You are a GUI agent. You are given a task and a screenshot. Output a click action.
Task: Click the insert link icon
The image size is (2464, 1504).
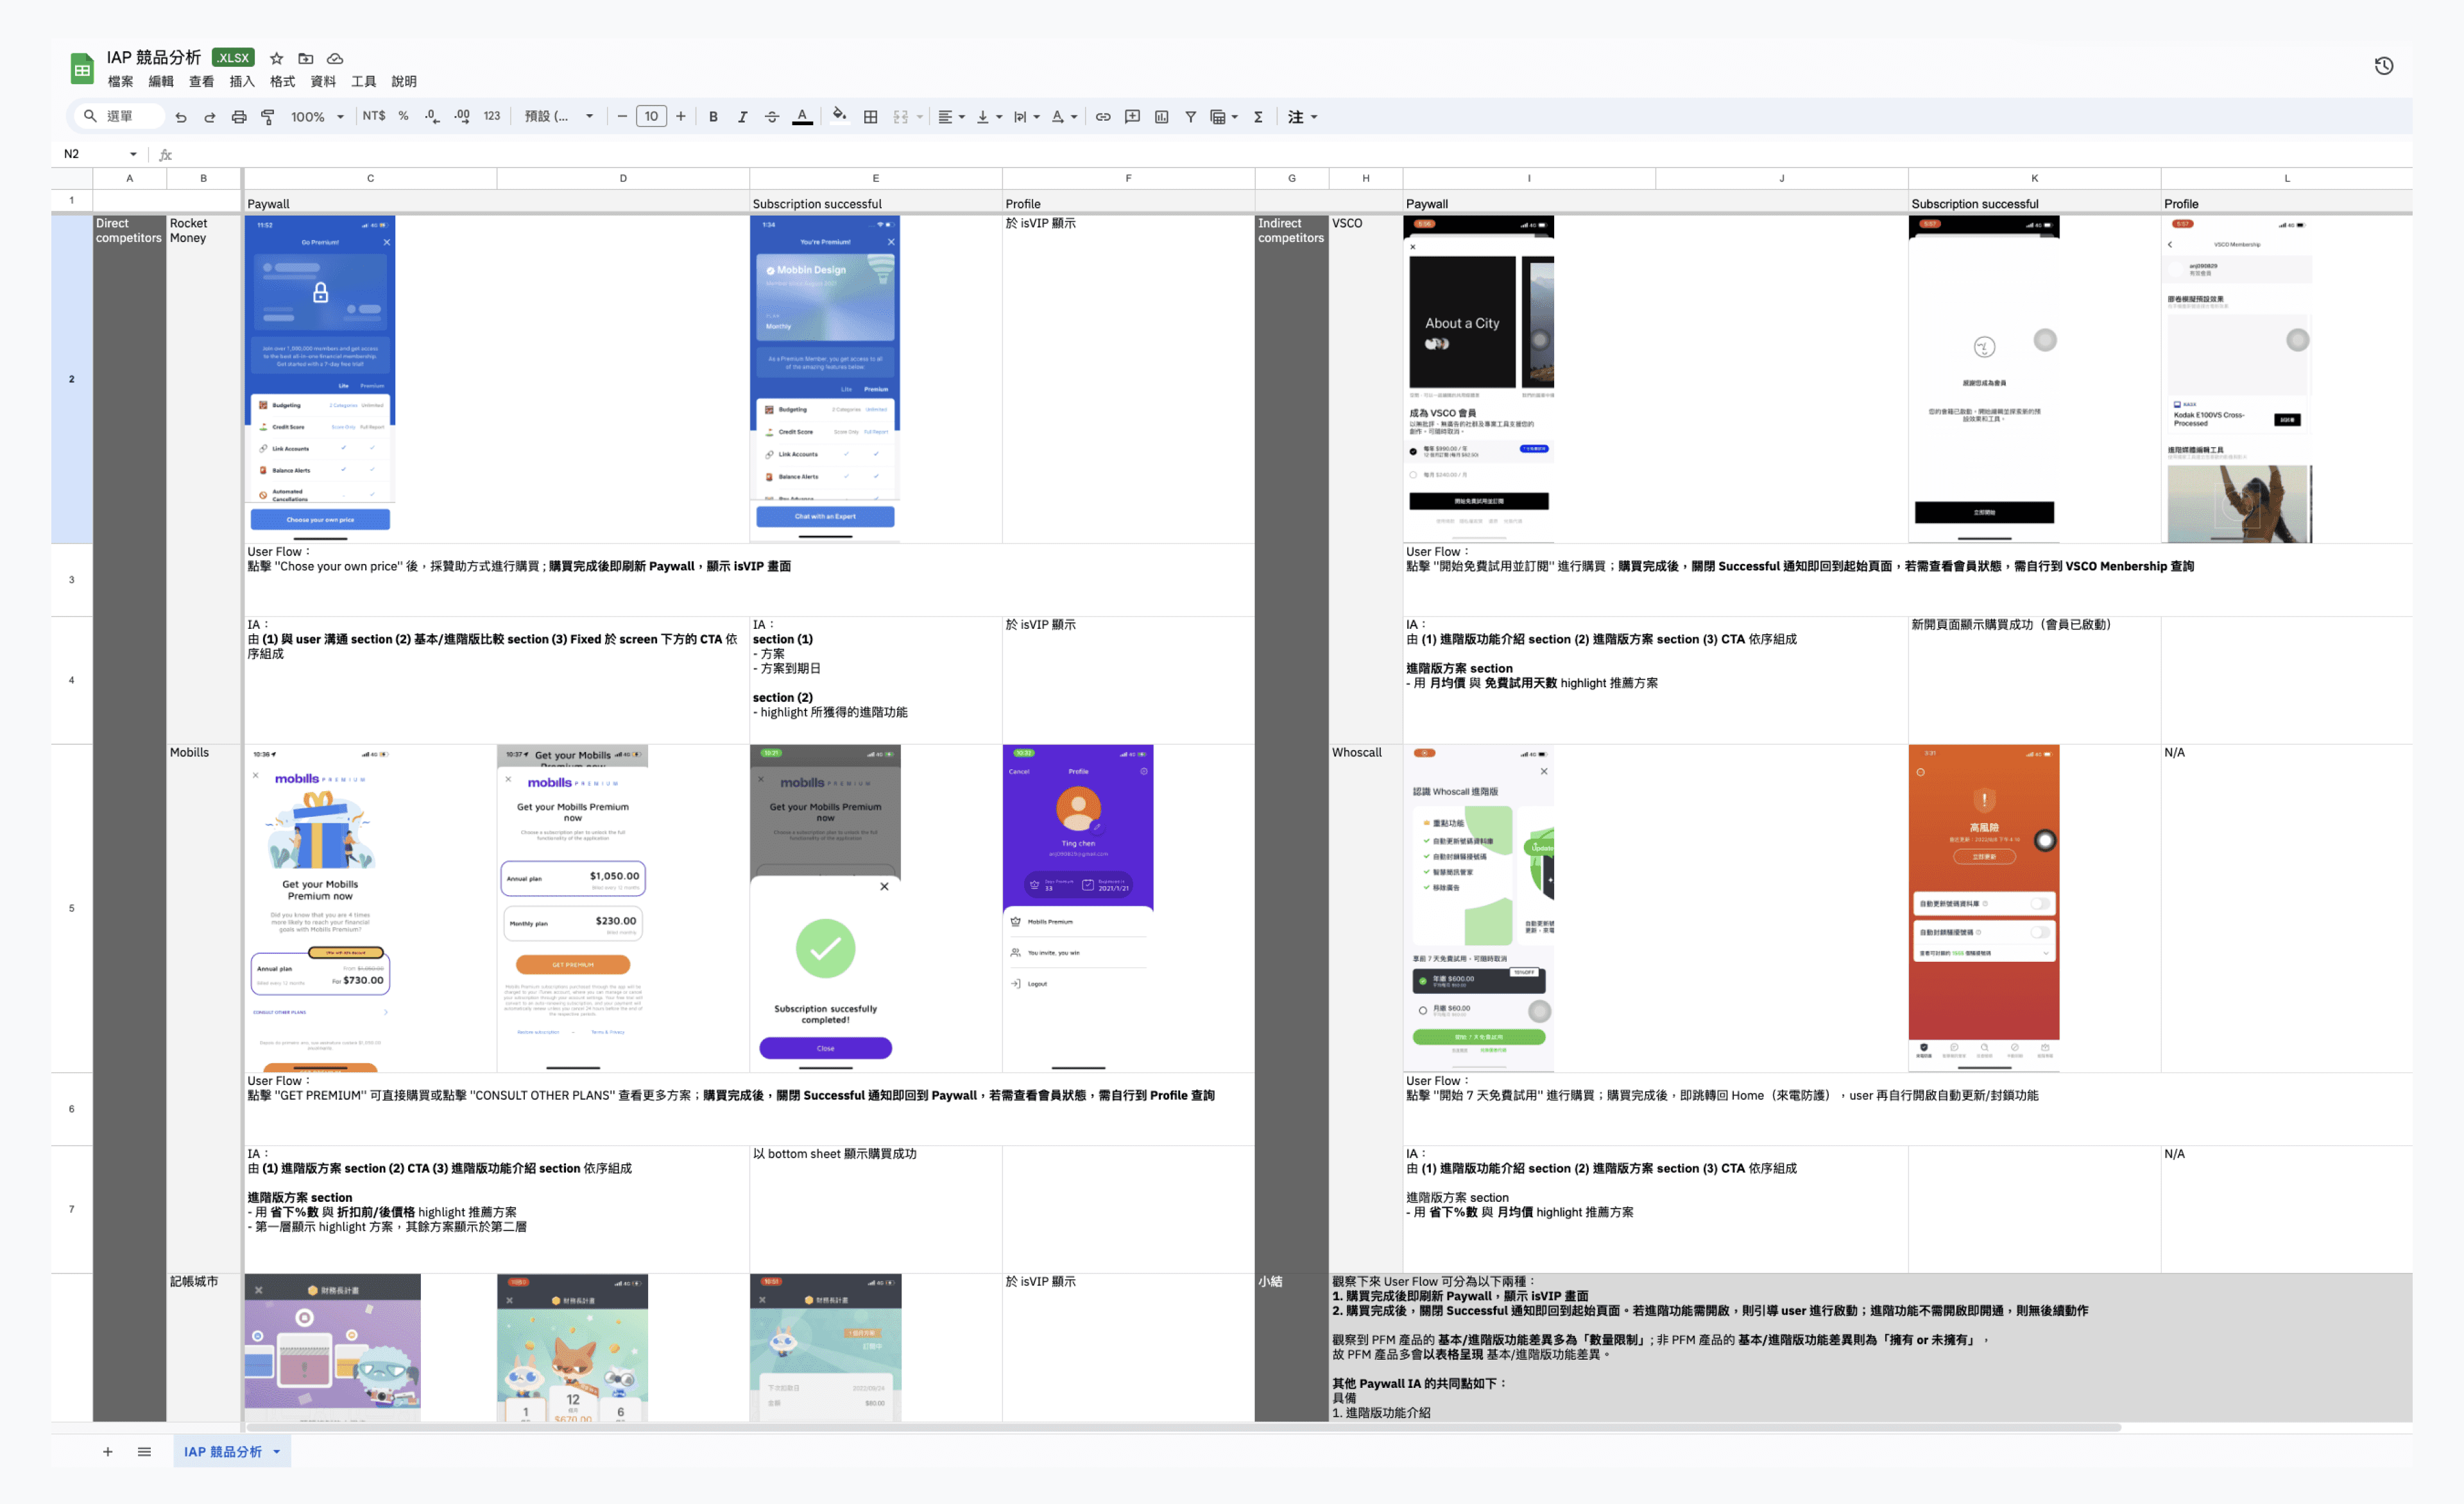[1103, 117]
